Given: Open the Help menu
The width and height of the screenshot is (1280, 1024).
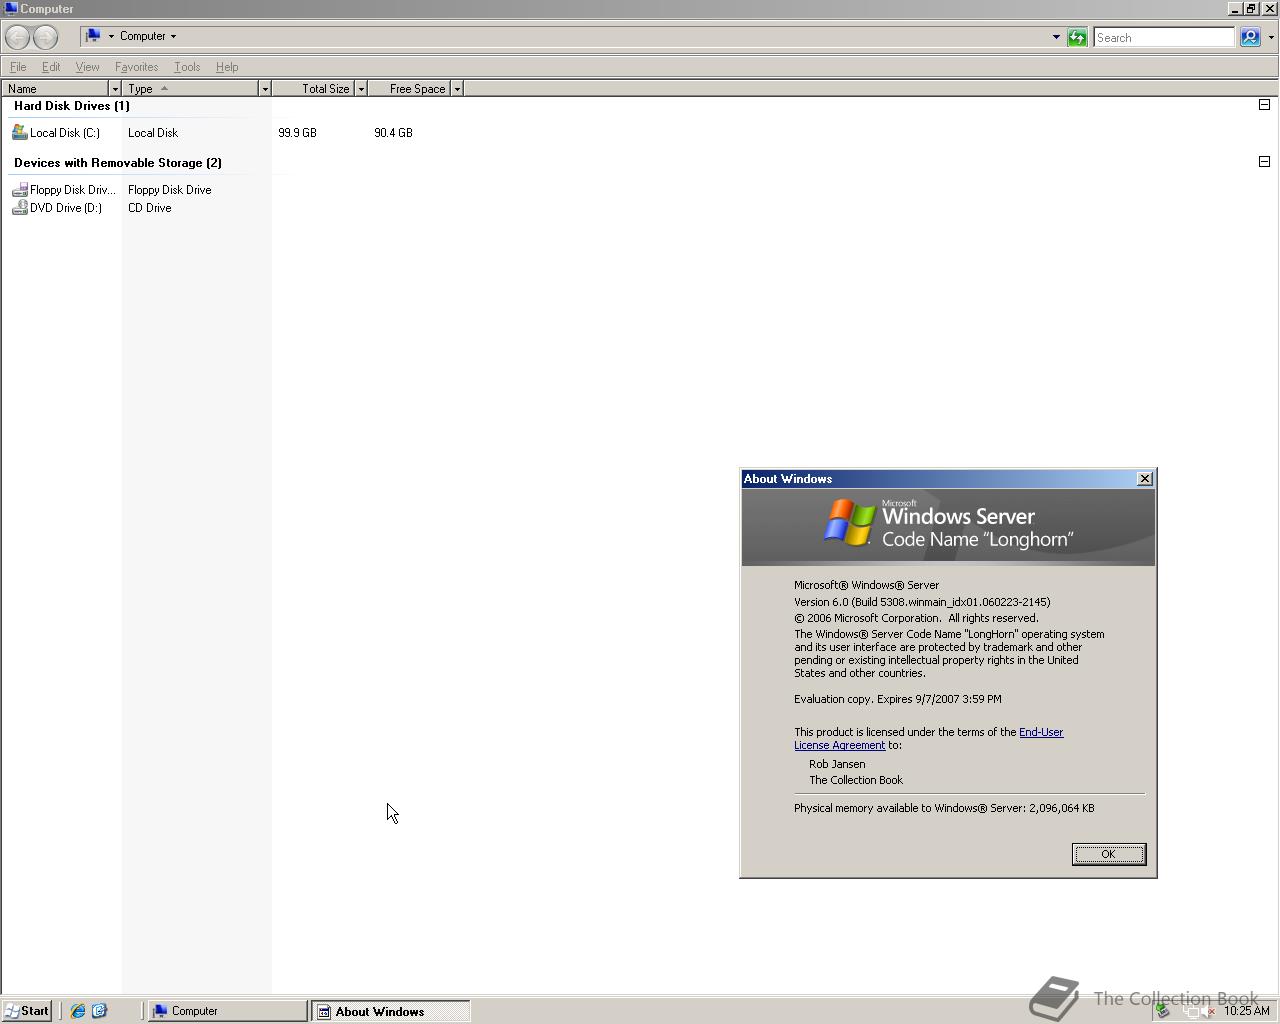Looking at the screenshot, I should [227, 67].
